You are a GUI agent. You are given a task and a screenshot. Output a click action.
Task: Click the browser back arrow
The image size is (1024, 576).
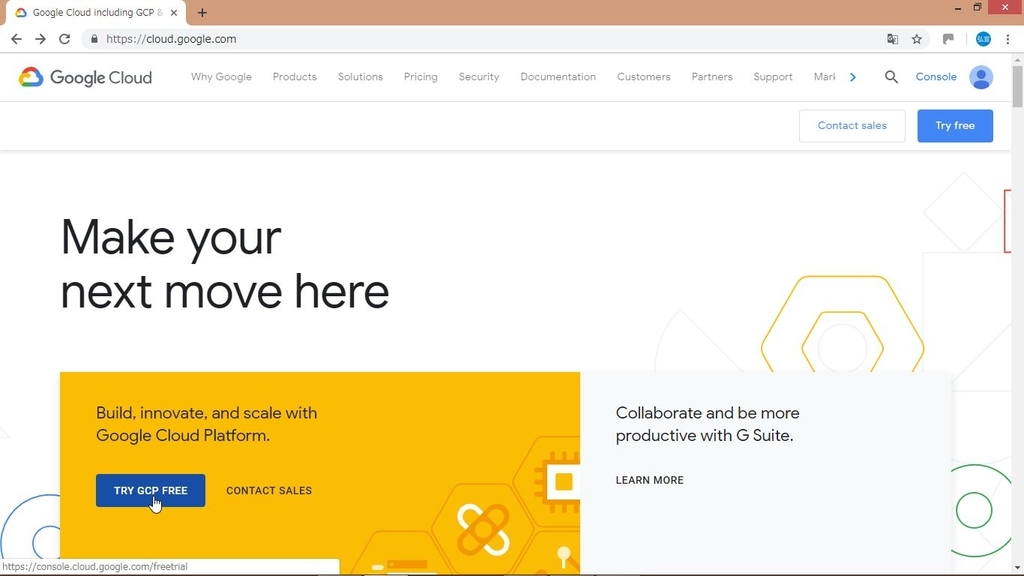click(x=16, y=39)
